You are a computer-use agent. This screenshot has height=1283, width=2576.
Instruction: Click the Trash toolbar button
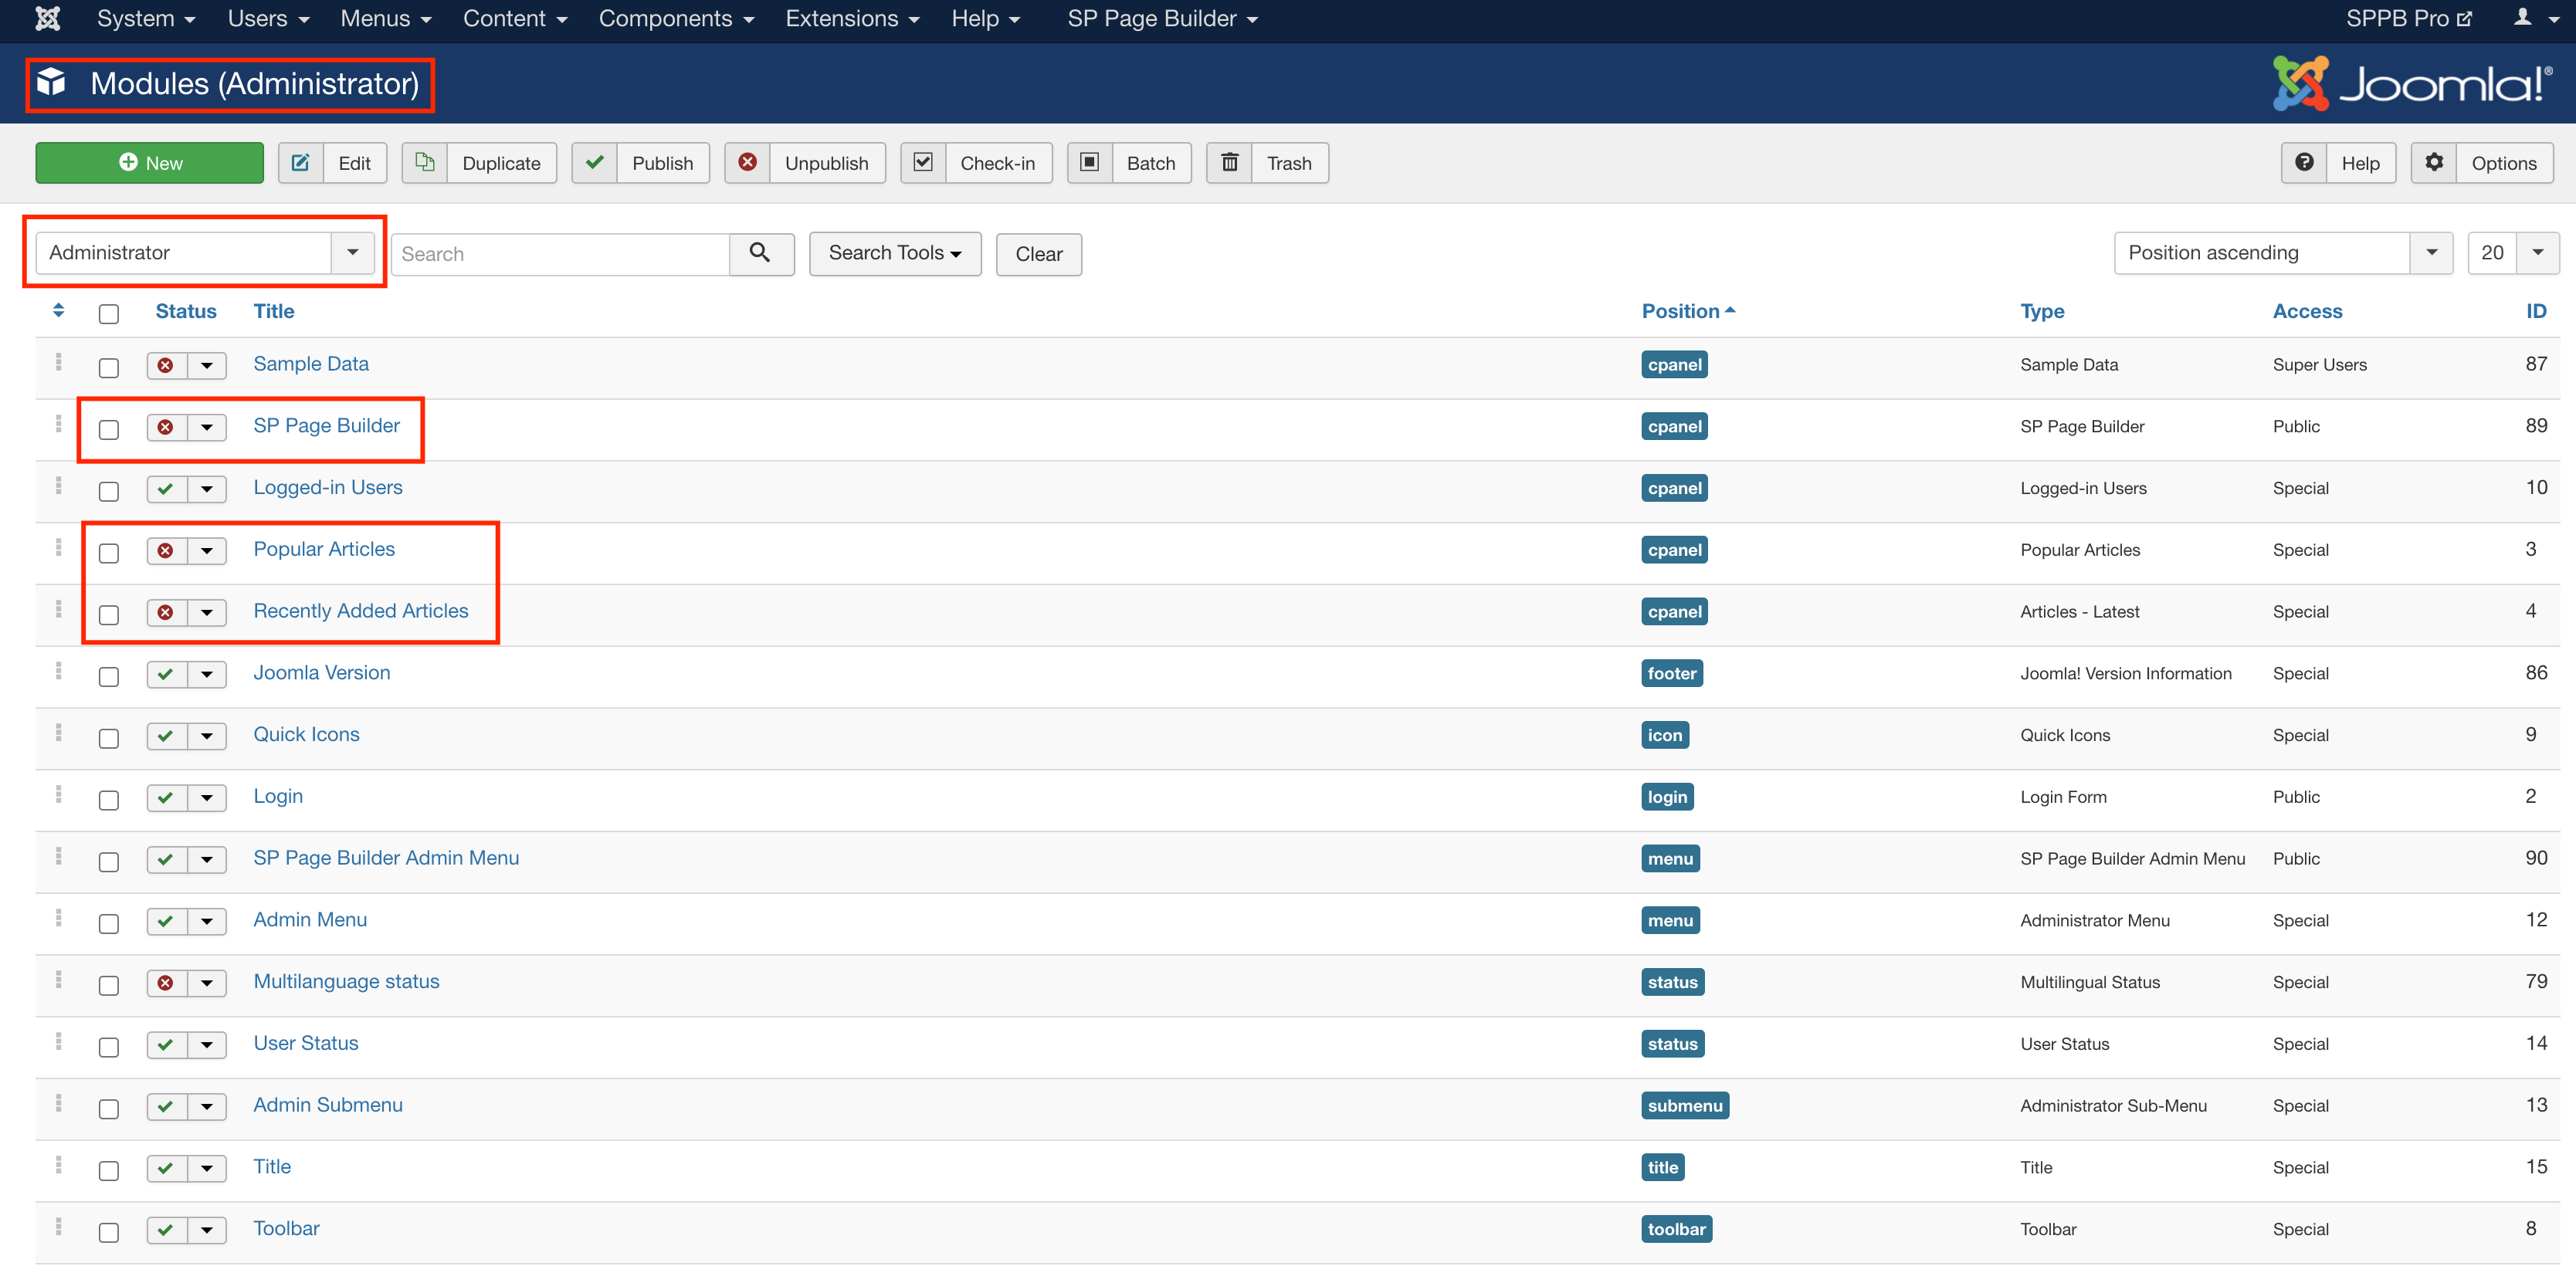click(1267, 163)
